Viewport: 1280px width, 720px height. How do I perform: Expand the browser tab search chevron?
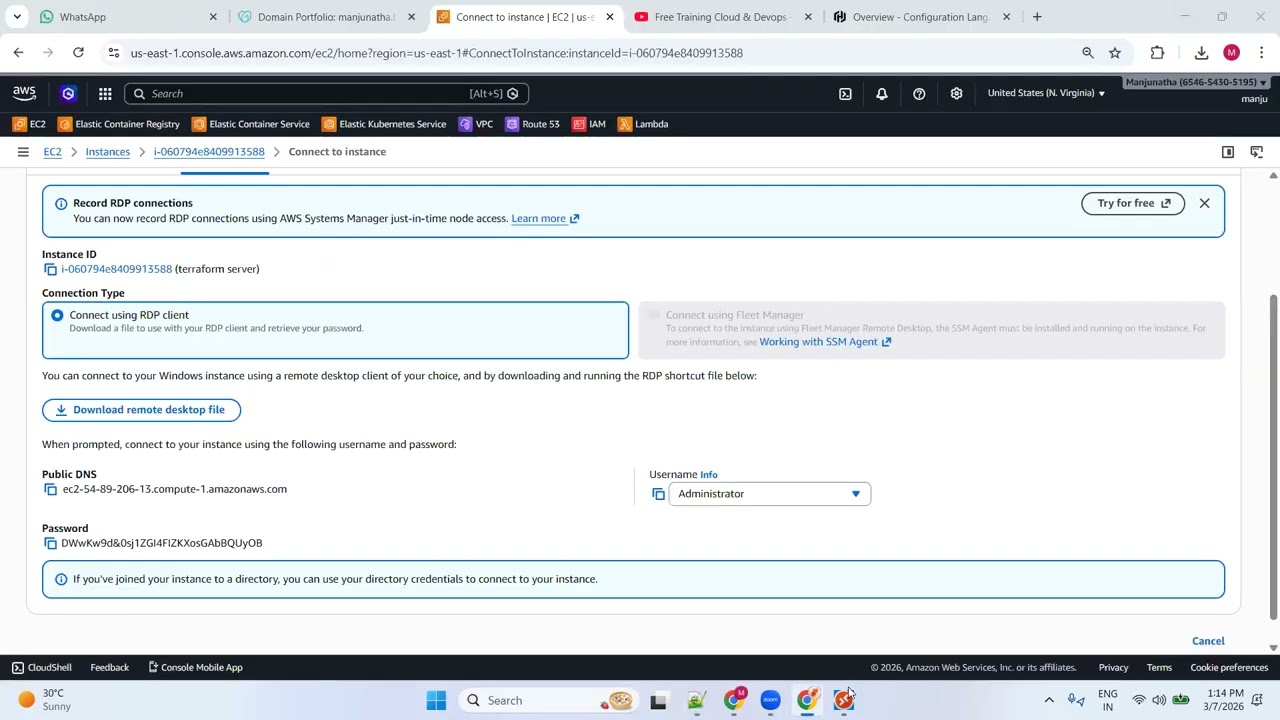pyautogui.click(x=16, y=17)
